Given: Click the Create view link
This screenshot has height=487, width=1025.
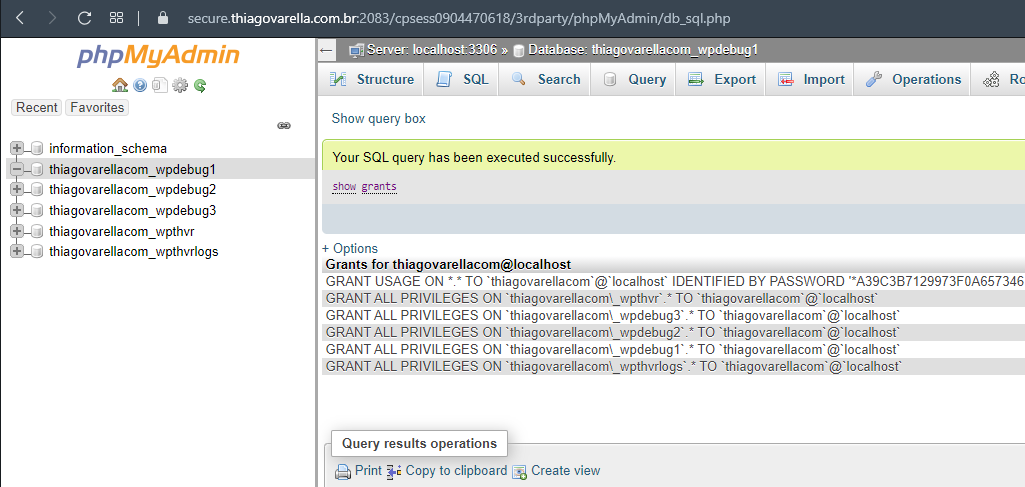Looking at the screenshot, I should pos(565,471).
